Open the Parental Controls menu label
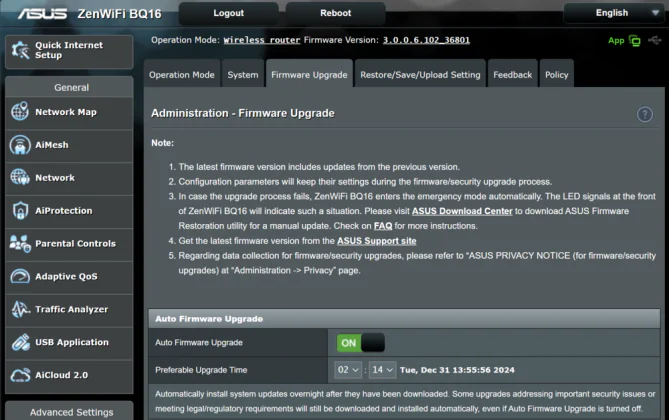The width and height of the screenshot is (669, 420). tap(76, 243)
